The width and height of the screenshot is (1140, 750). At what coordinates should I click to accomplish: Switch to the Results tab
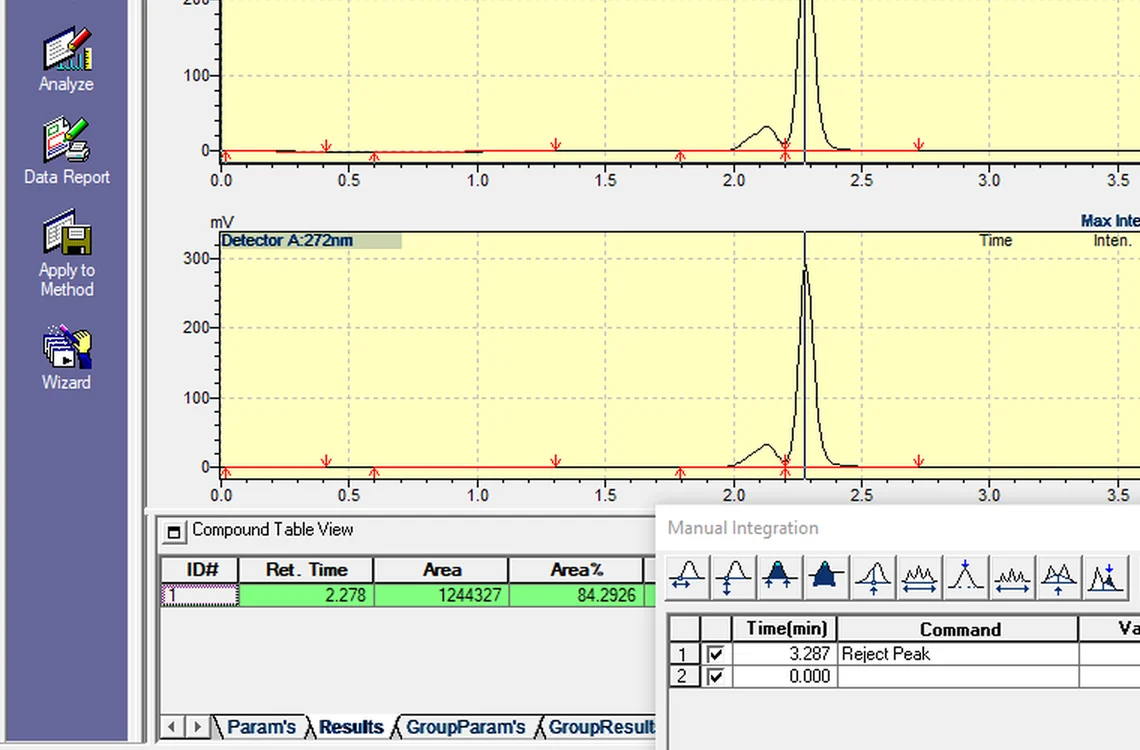350,727
